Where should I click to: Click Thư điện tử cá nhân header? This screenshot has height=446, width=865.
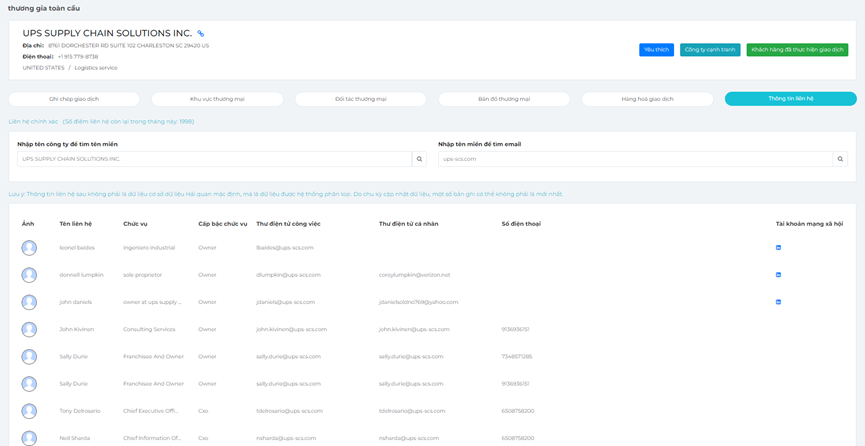coord(409,224)
